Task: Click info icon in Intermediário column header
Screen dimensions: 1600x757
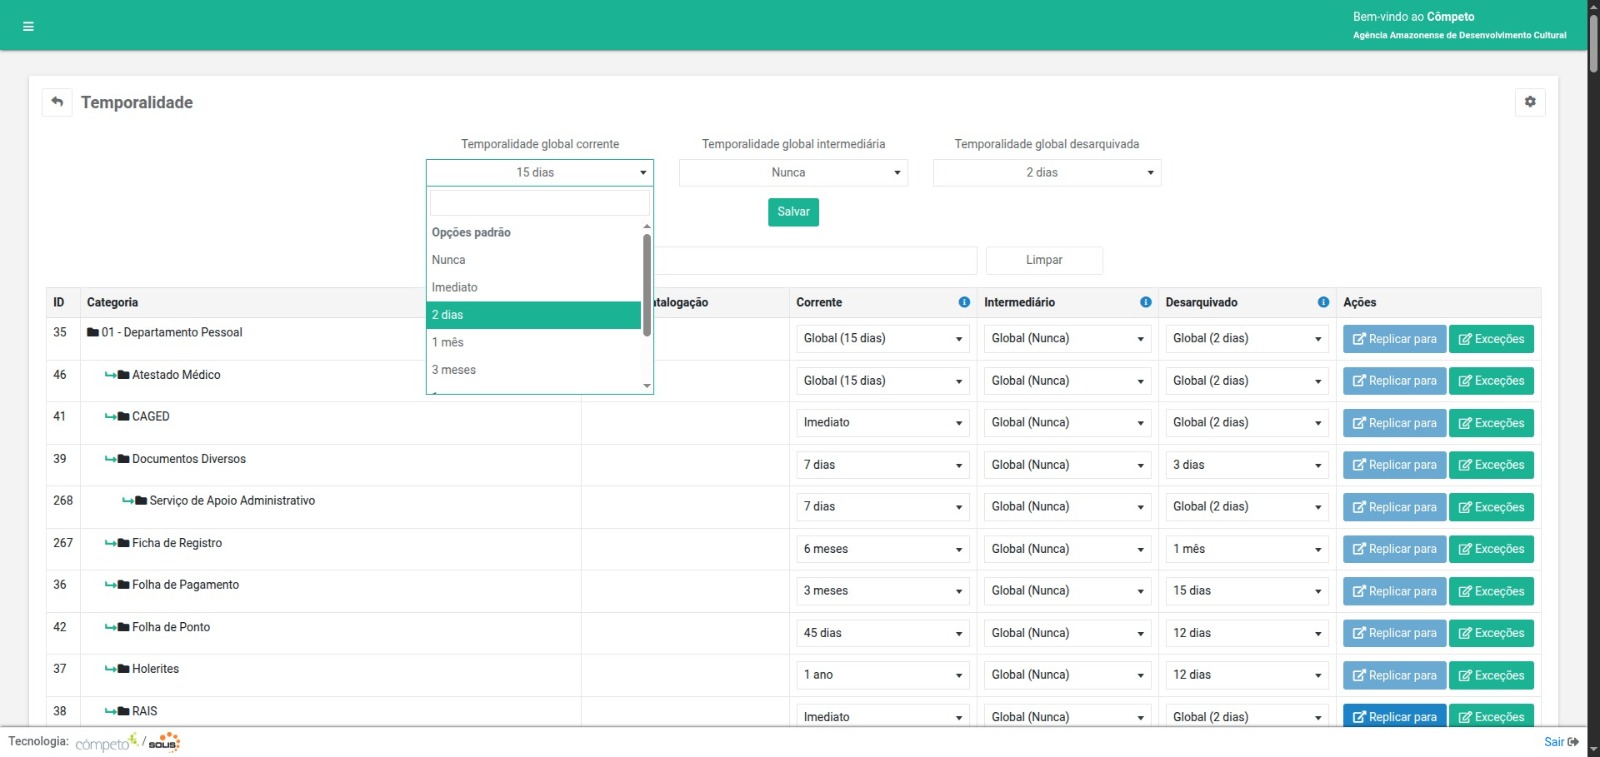Action: (x=1146, y=302)
